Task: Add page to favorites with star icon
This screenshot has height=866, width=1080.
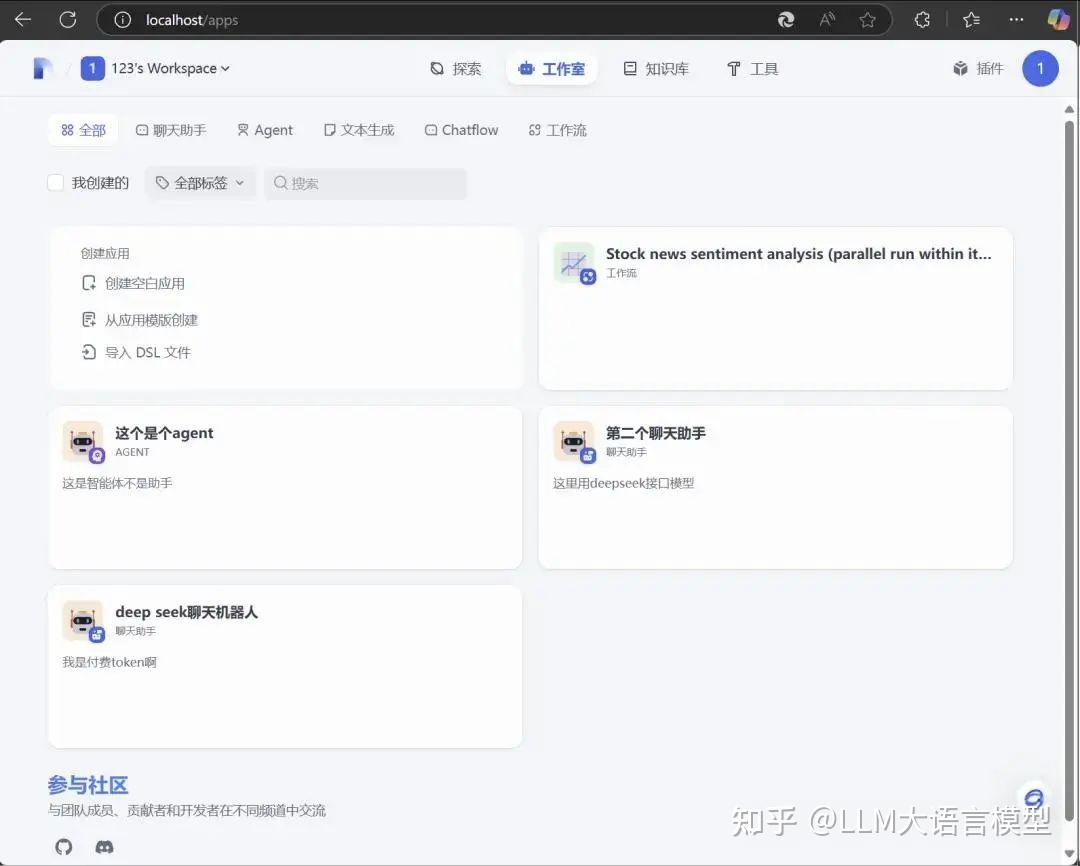Action: (x=867, y=20)
